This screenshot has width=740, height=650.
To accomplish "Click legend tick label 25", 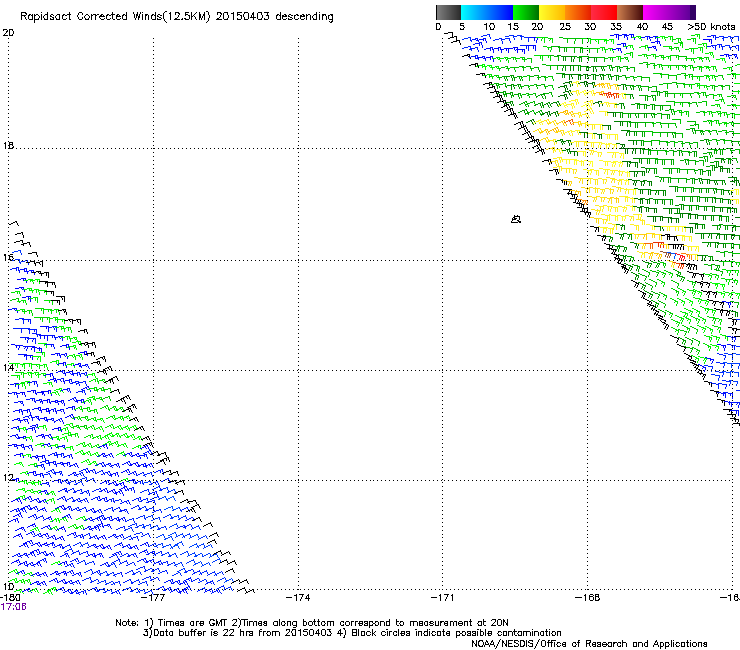I will (x=565, y=27).
